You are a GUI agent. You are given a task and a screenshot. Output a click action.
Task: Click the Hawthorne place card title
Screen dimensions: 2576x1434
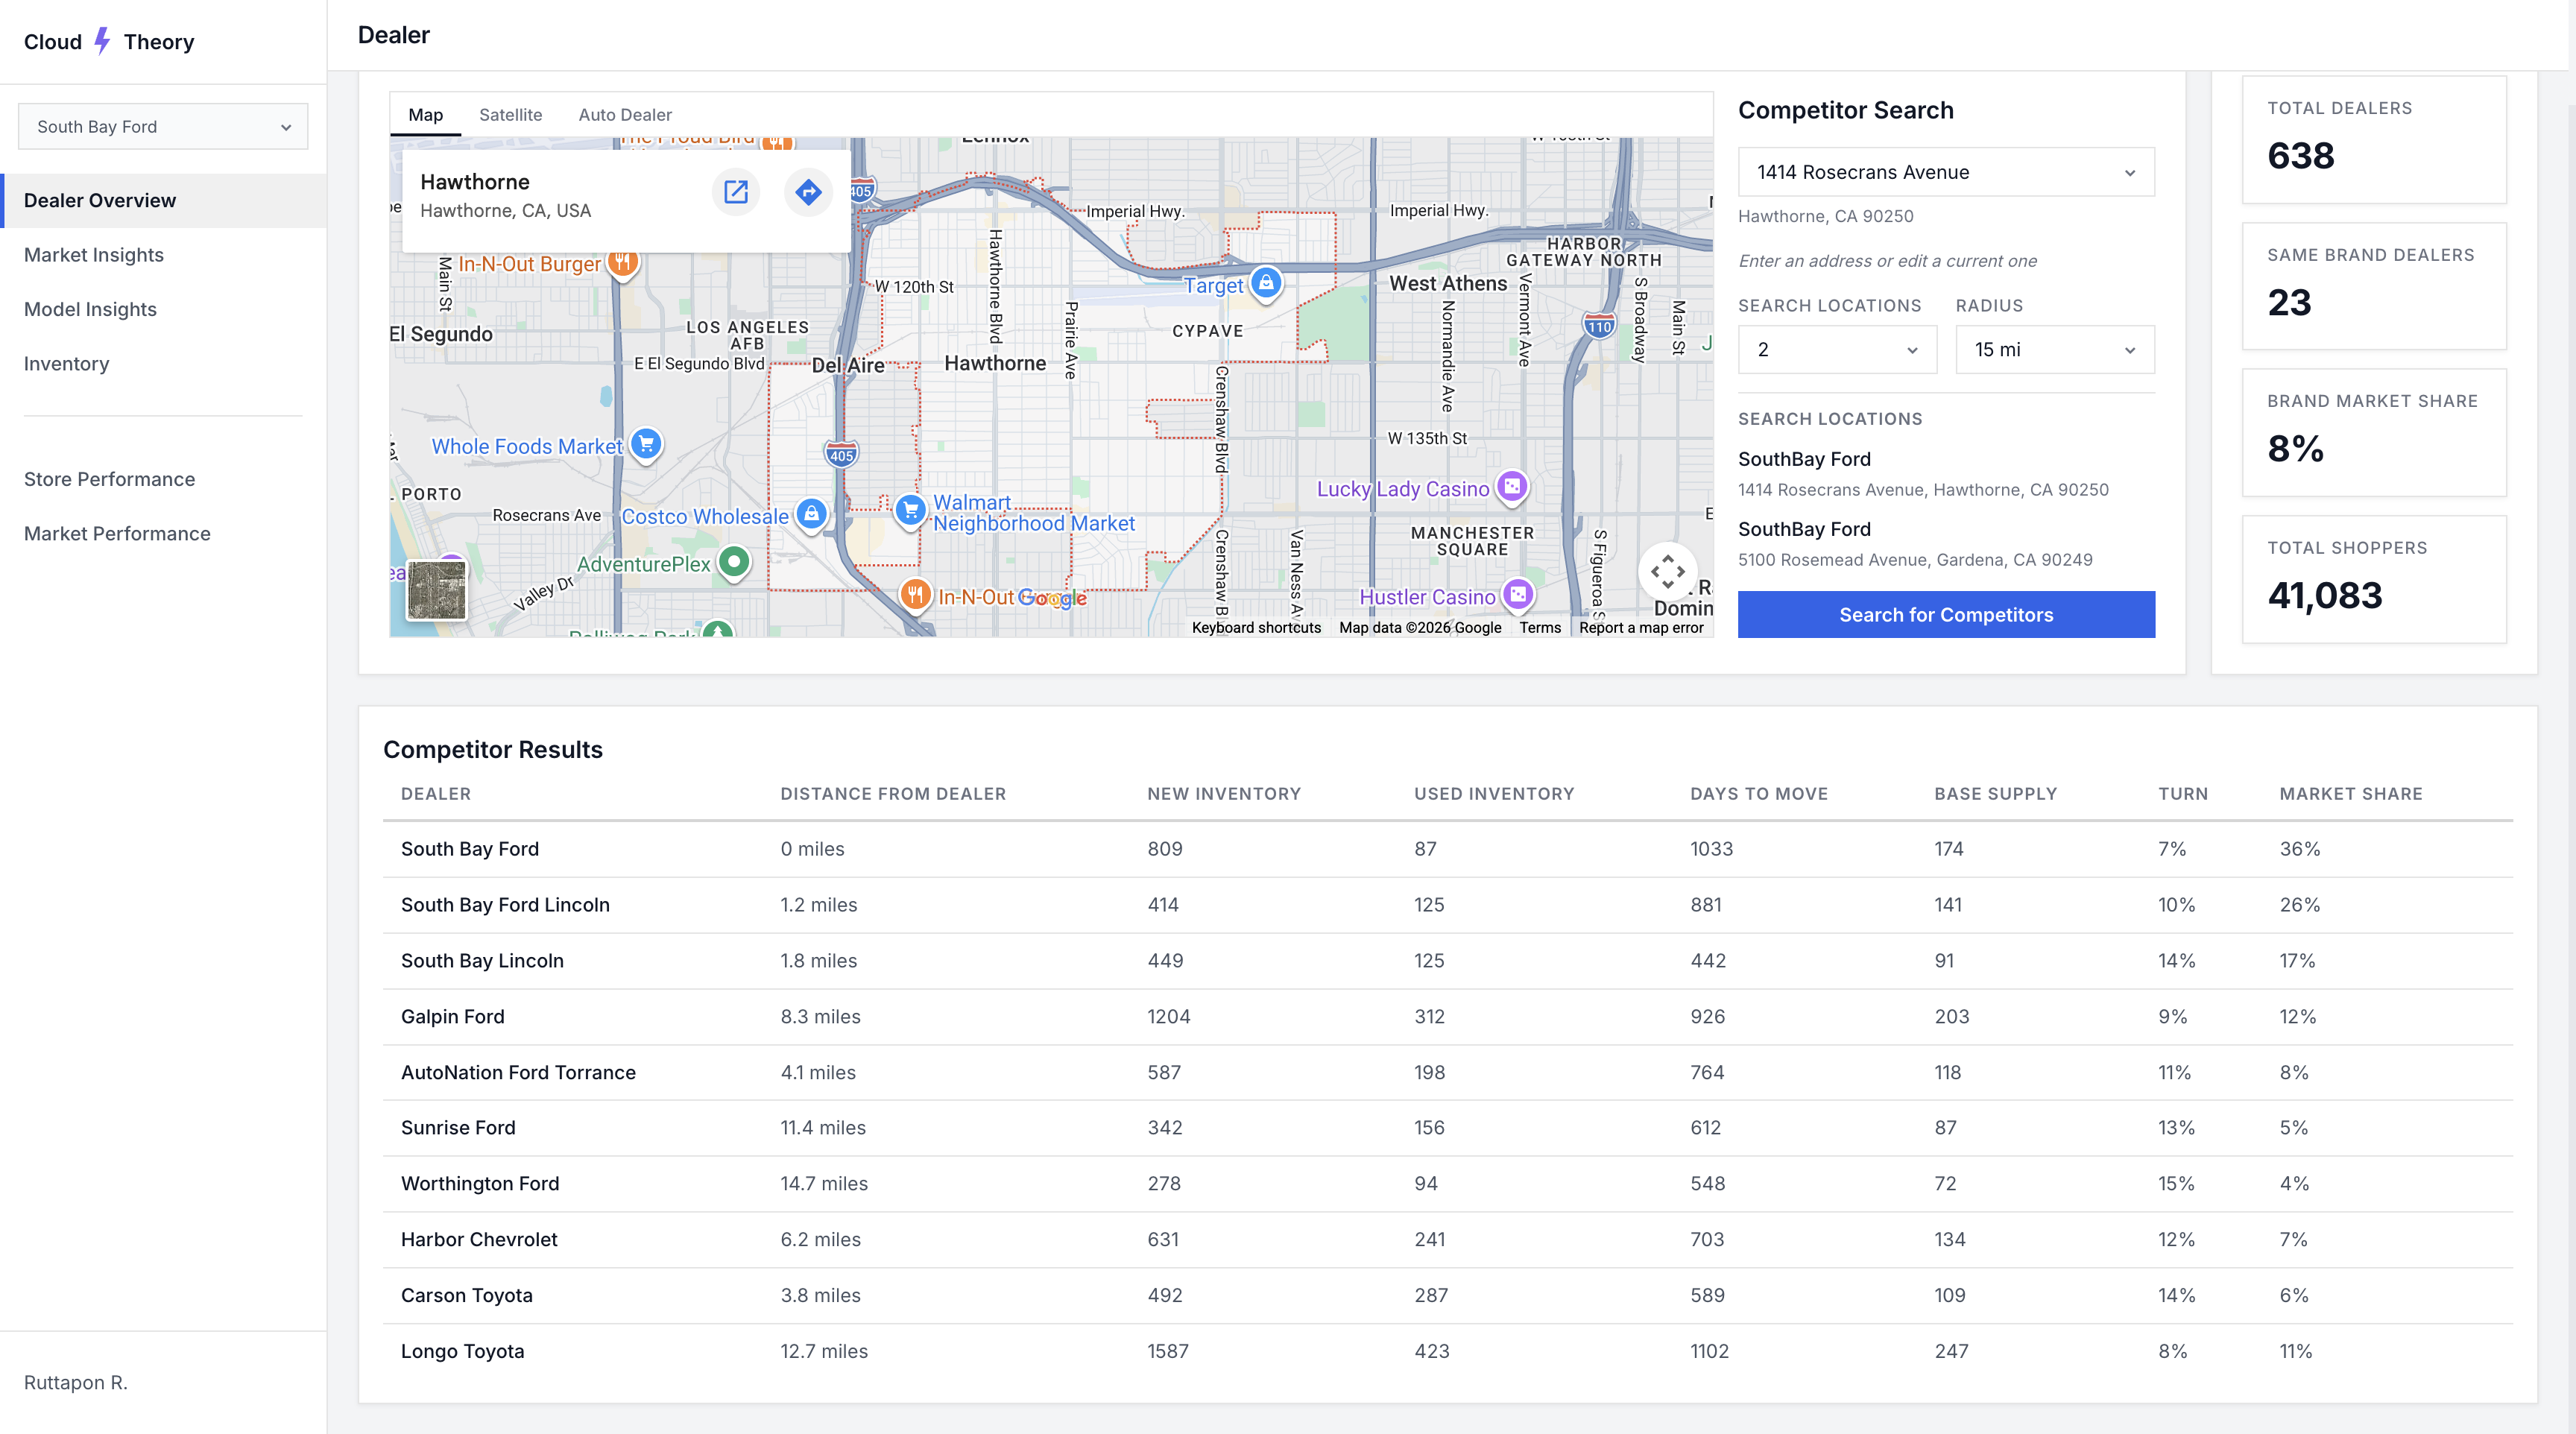[475, 182]
